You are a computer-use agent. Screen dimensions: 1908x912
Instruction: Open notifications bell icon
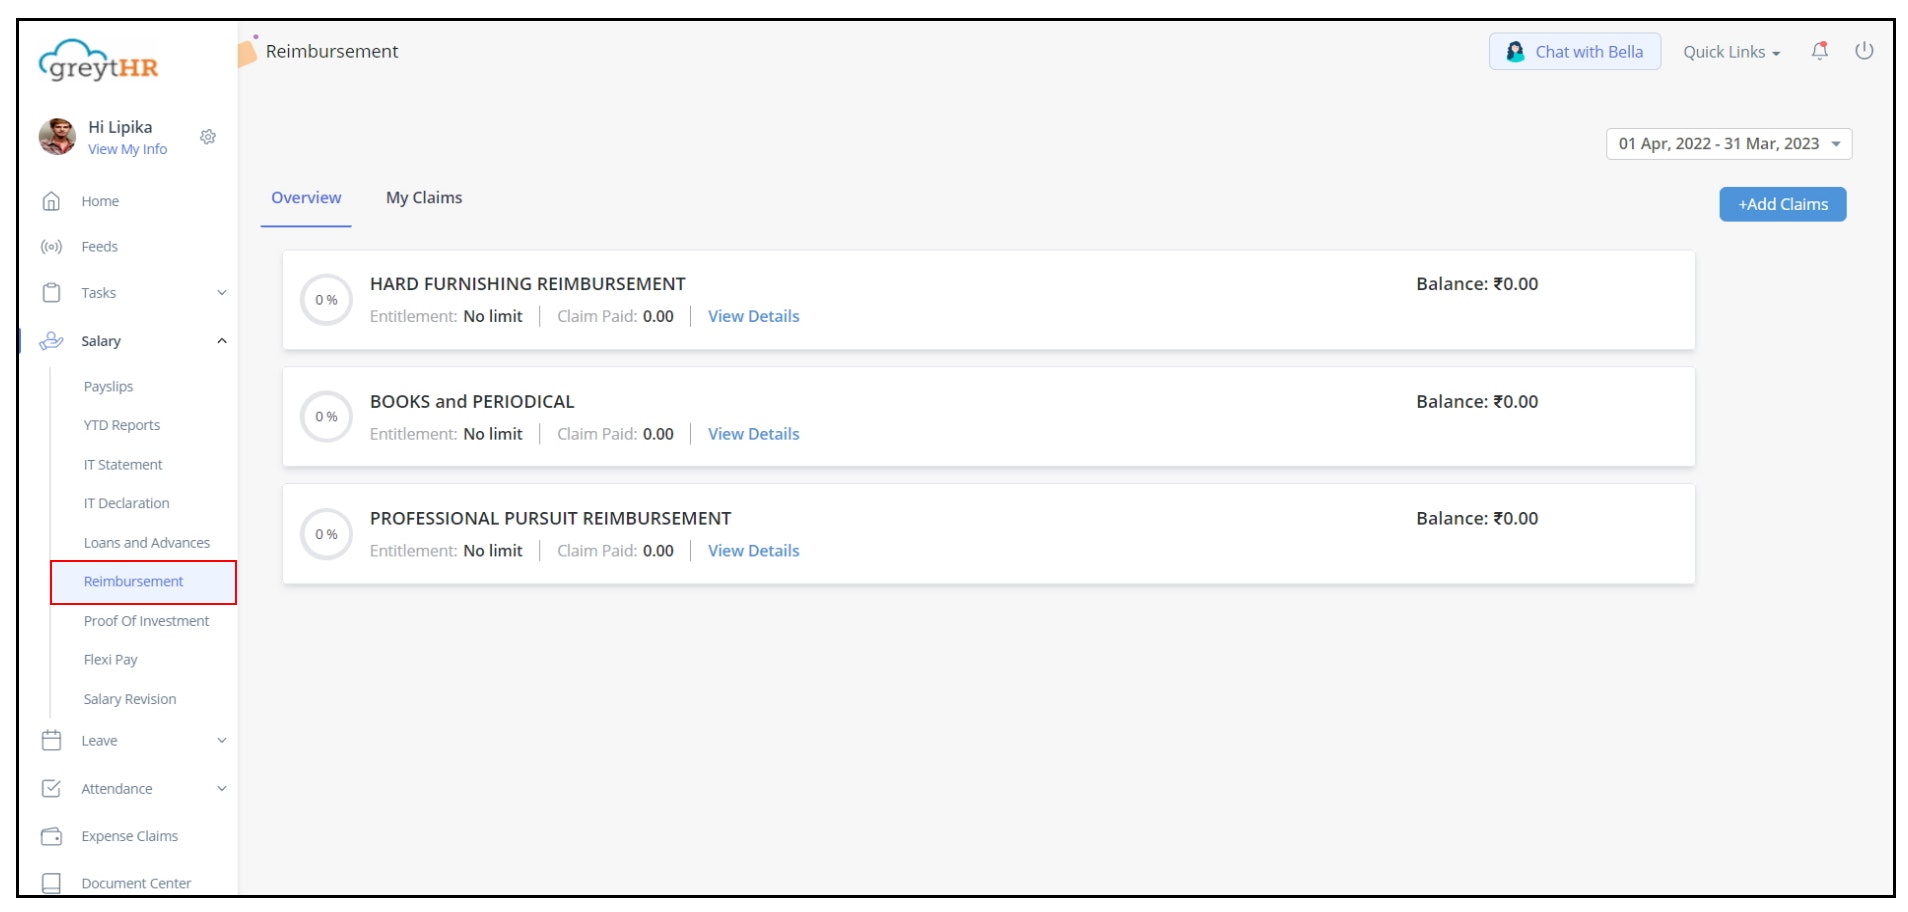[1820, 51]
